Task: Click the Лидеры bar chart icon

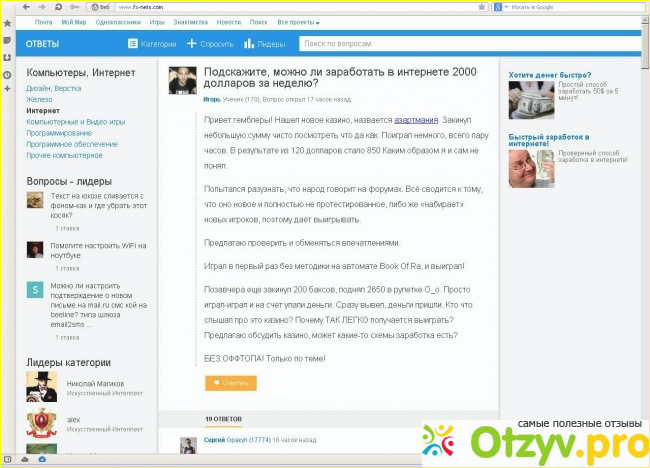Action: point(250,44)
